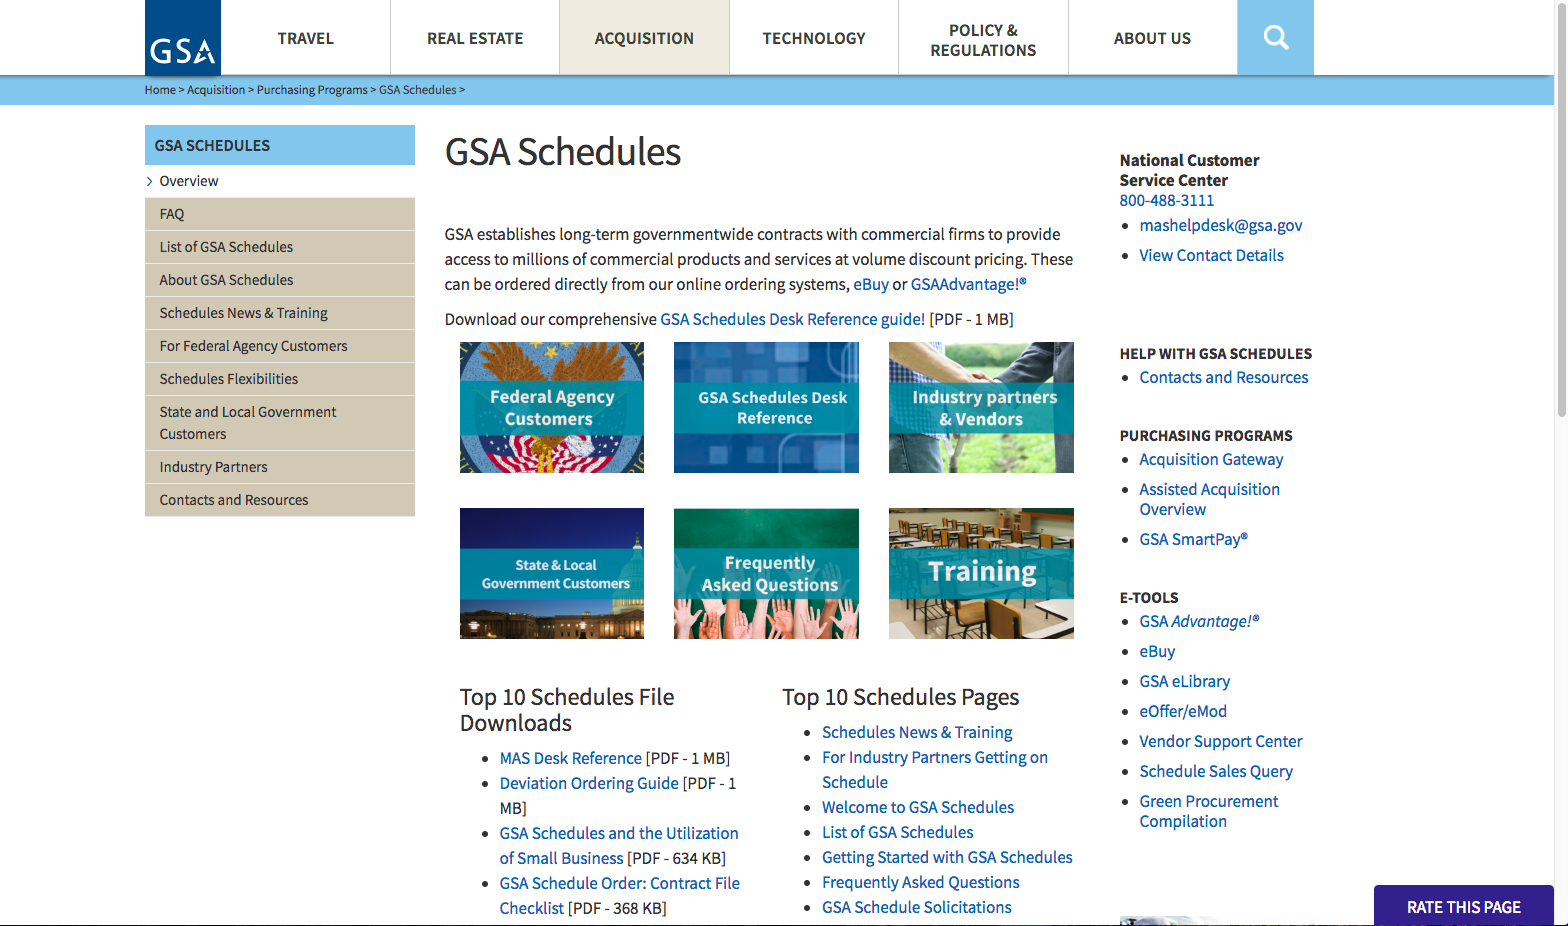Screen dimensions: 1568x926
Task: Click the GSA logo
Action: (x=183, y=38)
